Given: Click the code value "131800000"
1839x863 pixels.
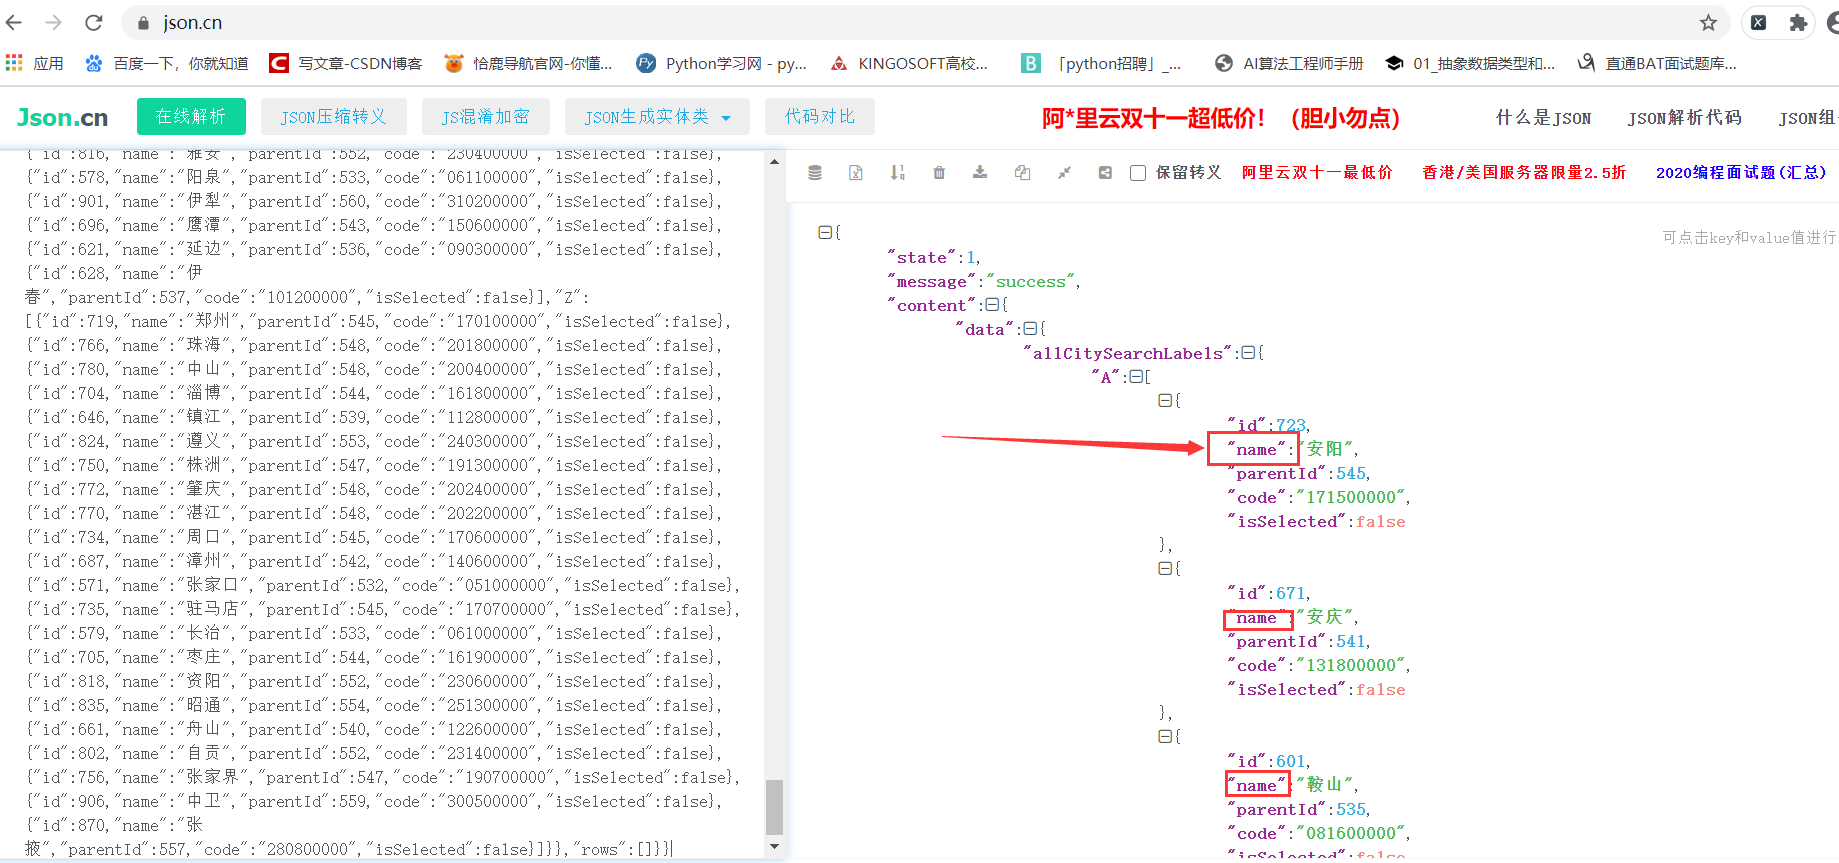Looking at the screenshot, I should [1352, 665].
